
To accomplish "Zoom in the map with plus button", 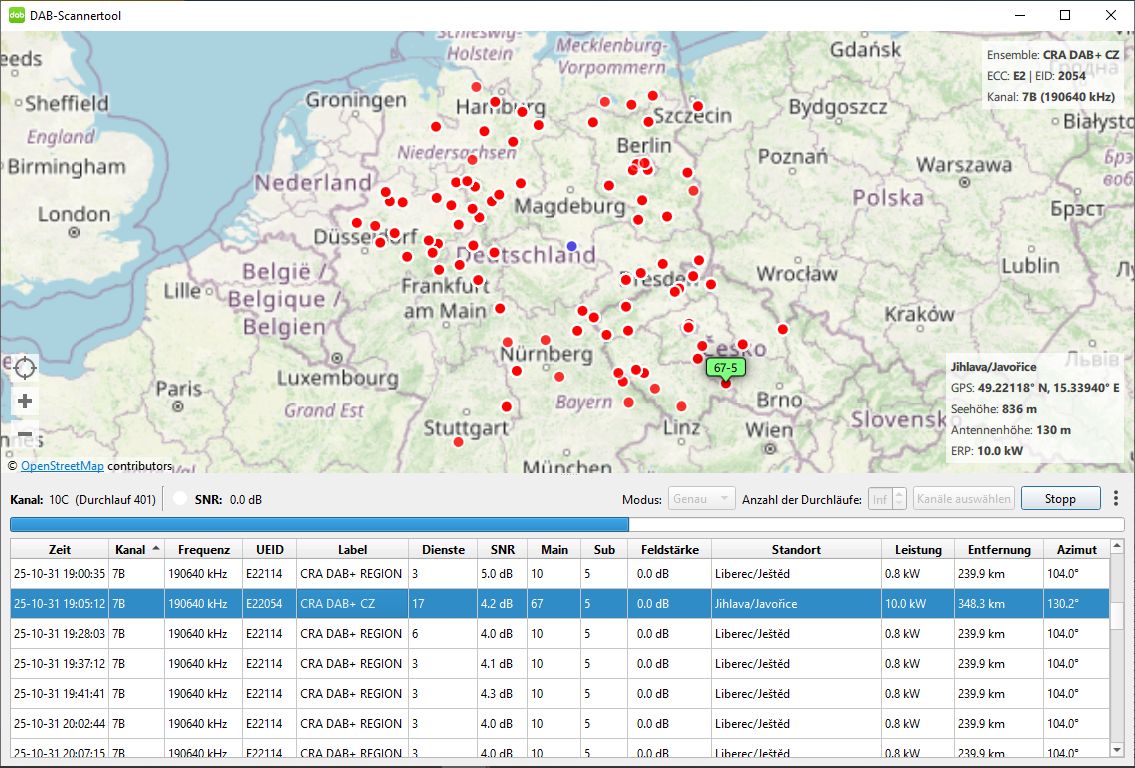I will point(25,401).
